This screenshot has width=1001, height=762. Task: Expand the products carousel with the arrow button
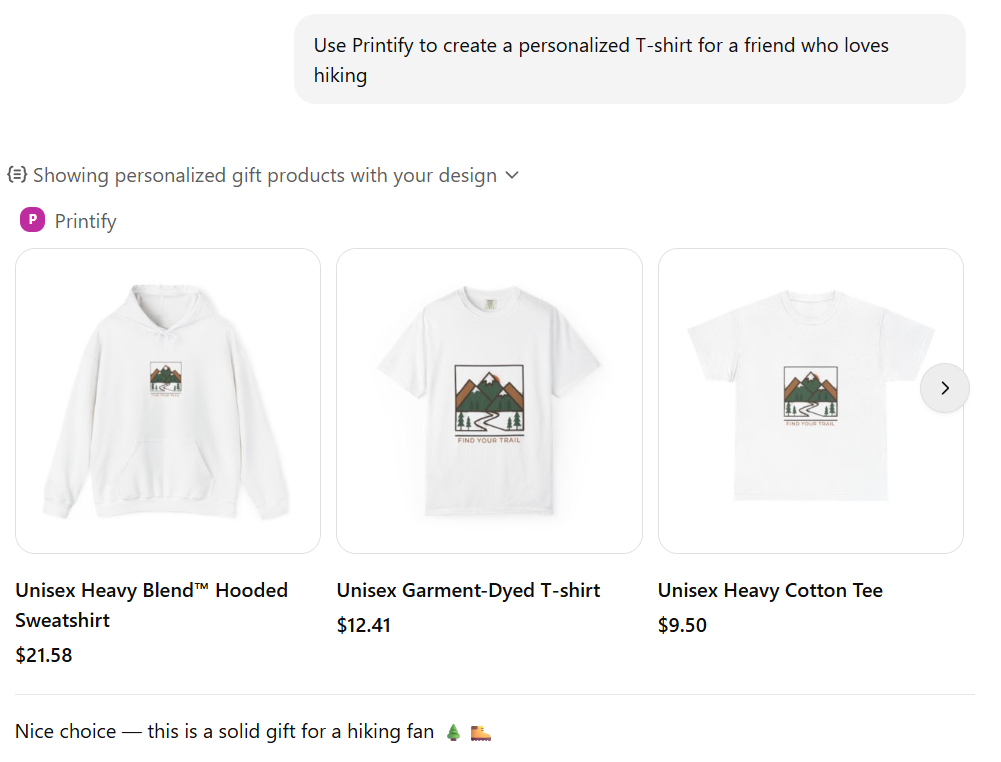(x=944, y=388)
